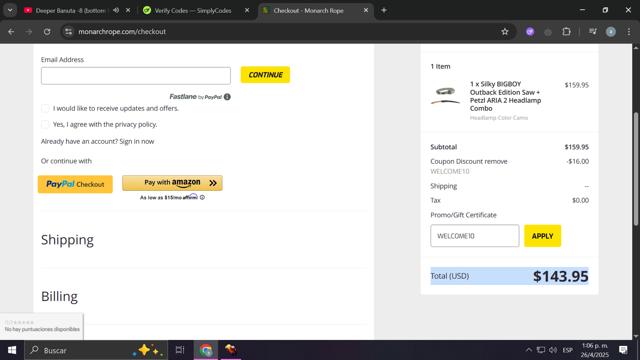Click the Total $143.95 amount
Image resolution: width=640 pixels, height=360 pixels.
click(x=560, y=276)
